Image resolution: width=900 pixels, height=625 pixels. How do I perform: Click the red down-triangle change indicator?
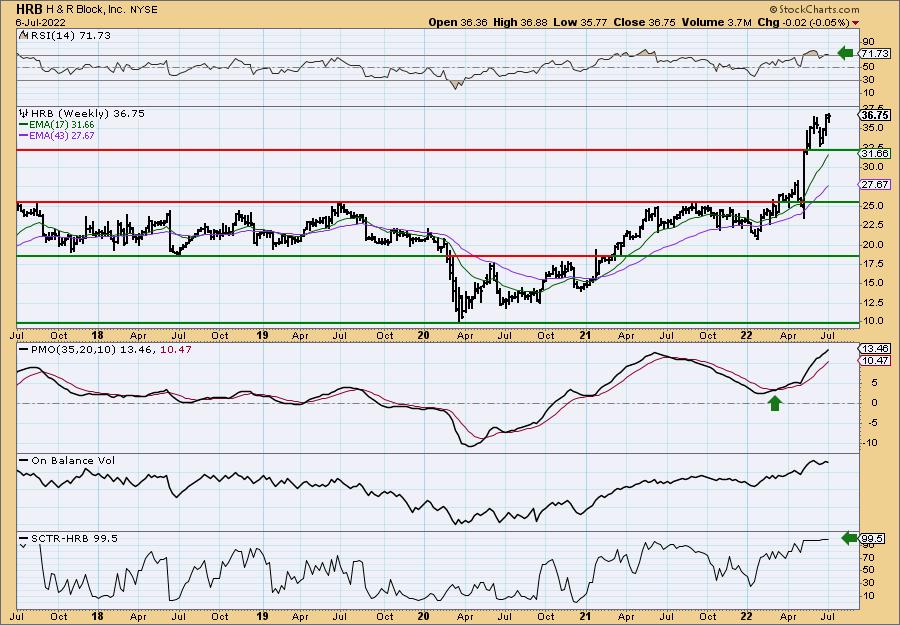pos(856,23)
